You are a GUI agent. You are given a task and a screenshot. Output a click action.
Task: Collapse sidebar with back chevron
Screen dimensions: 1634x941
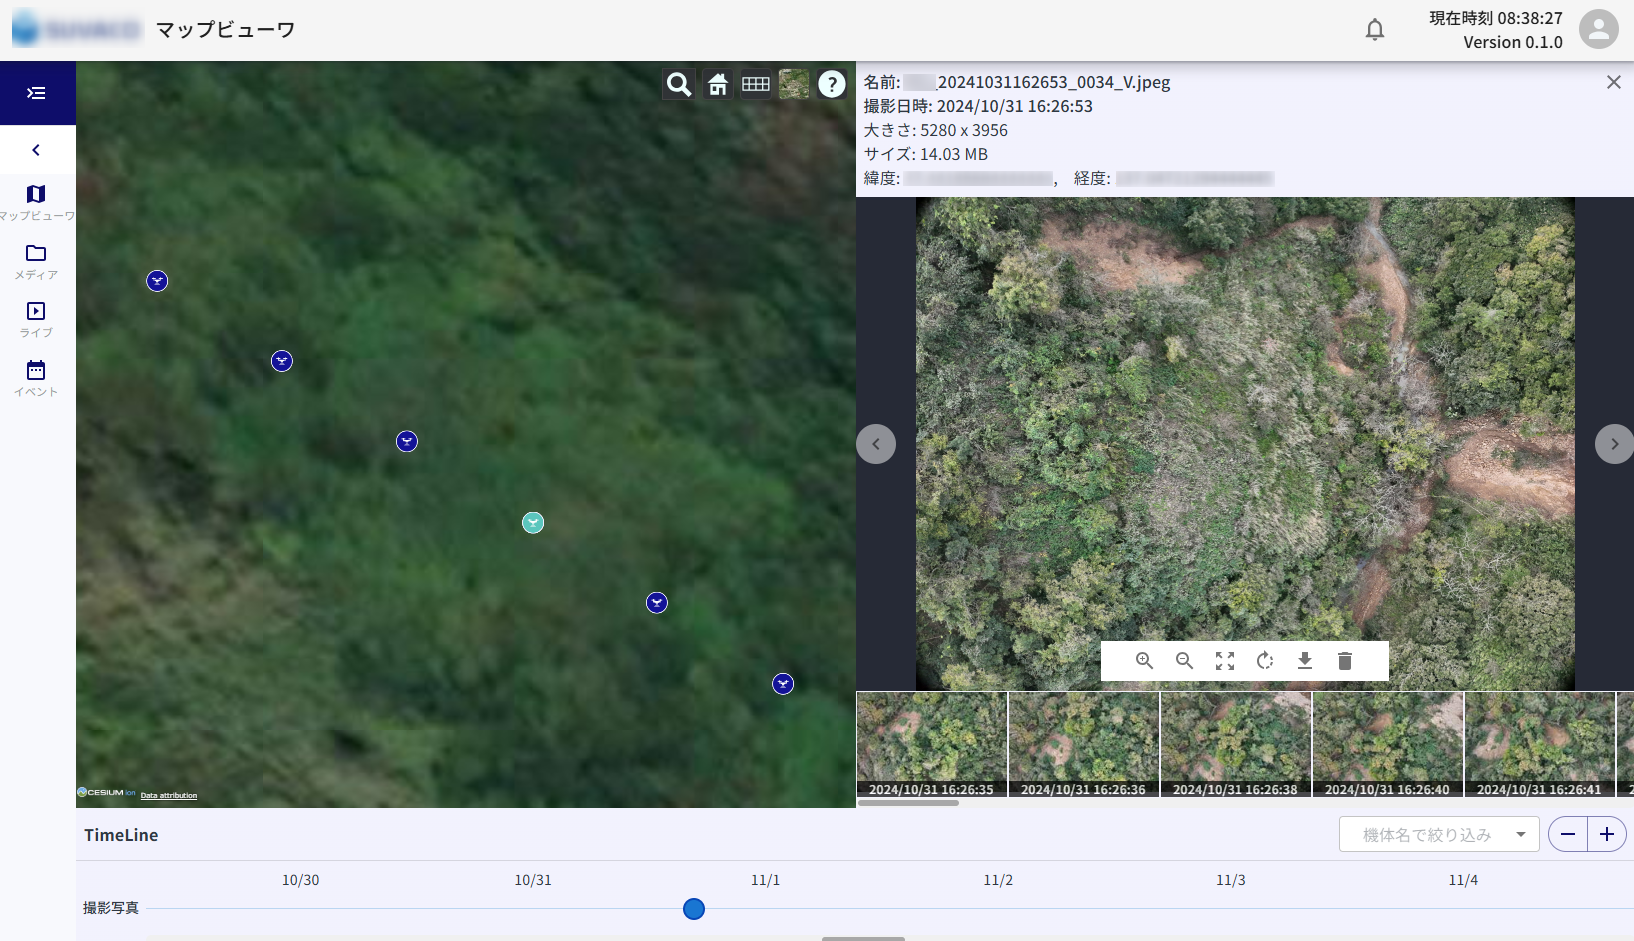point(36,150)
